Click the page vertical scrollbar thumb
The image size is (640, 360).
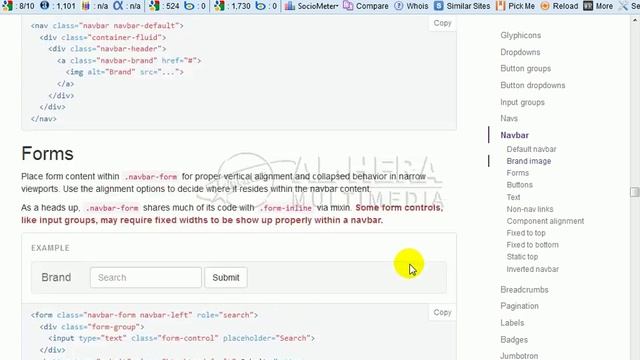tap(635, 191)
